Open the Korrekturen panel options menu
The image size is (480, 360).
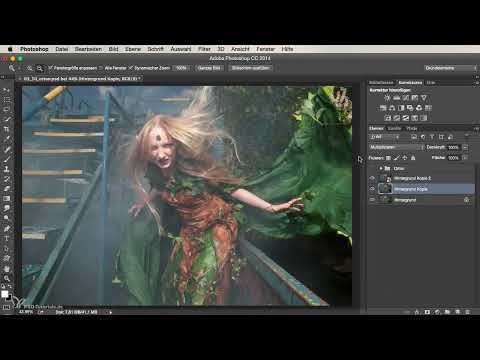pyautogui.click(x=477, y=82)
